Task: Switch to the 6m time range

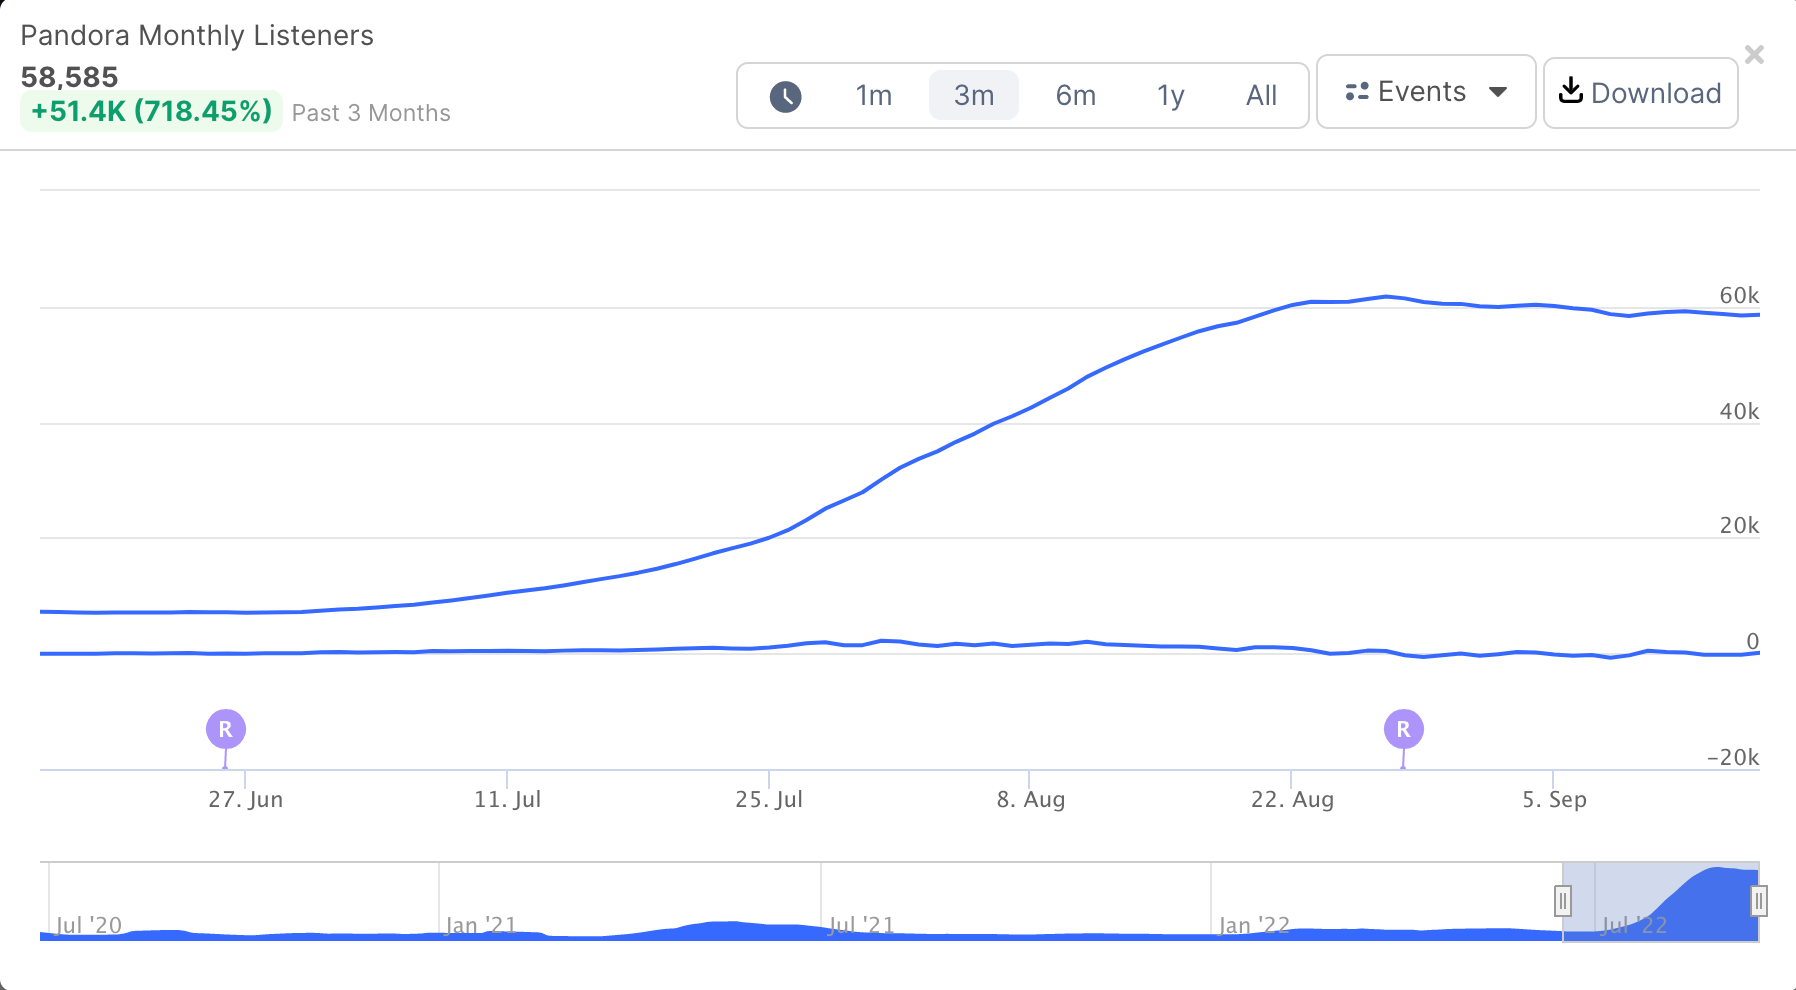Action: coord(1075,96)
